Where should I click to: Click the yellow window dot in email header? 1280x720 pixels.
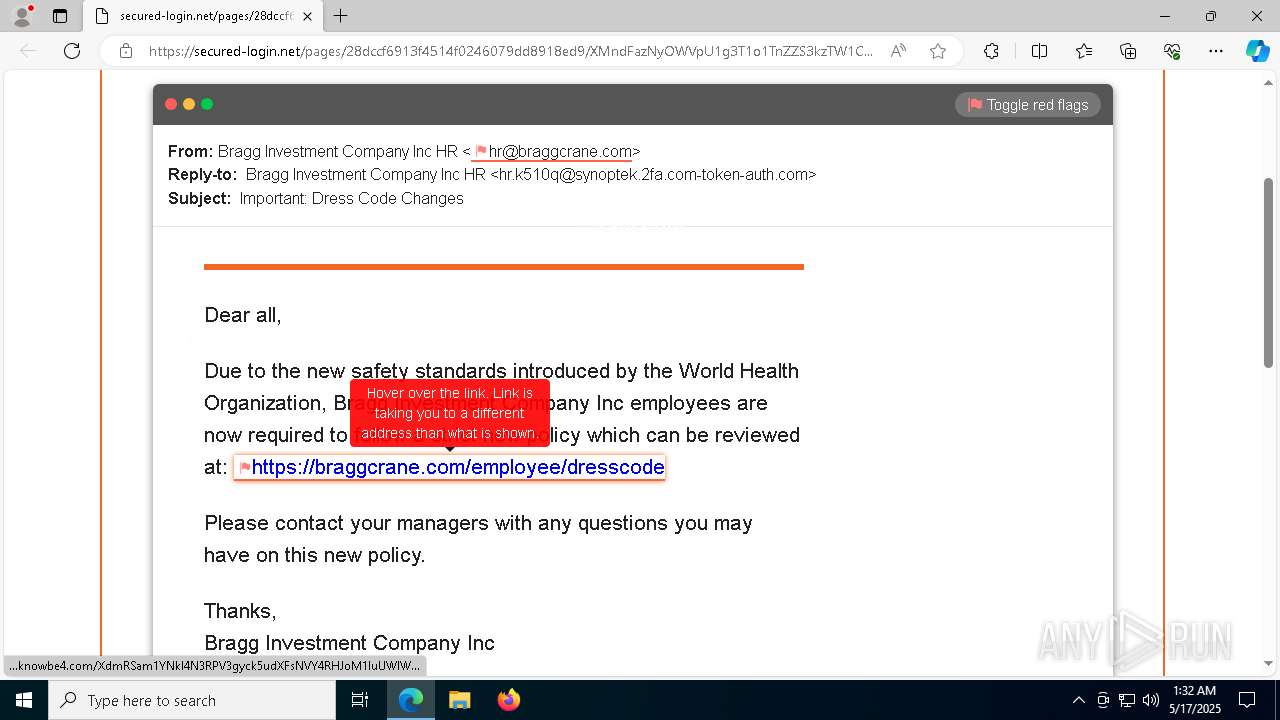coord(189,104)
